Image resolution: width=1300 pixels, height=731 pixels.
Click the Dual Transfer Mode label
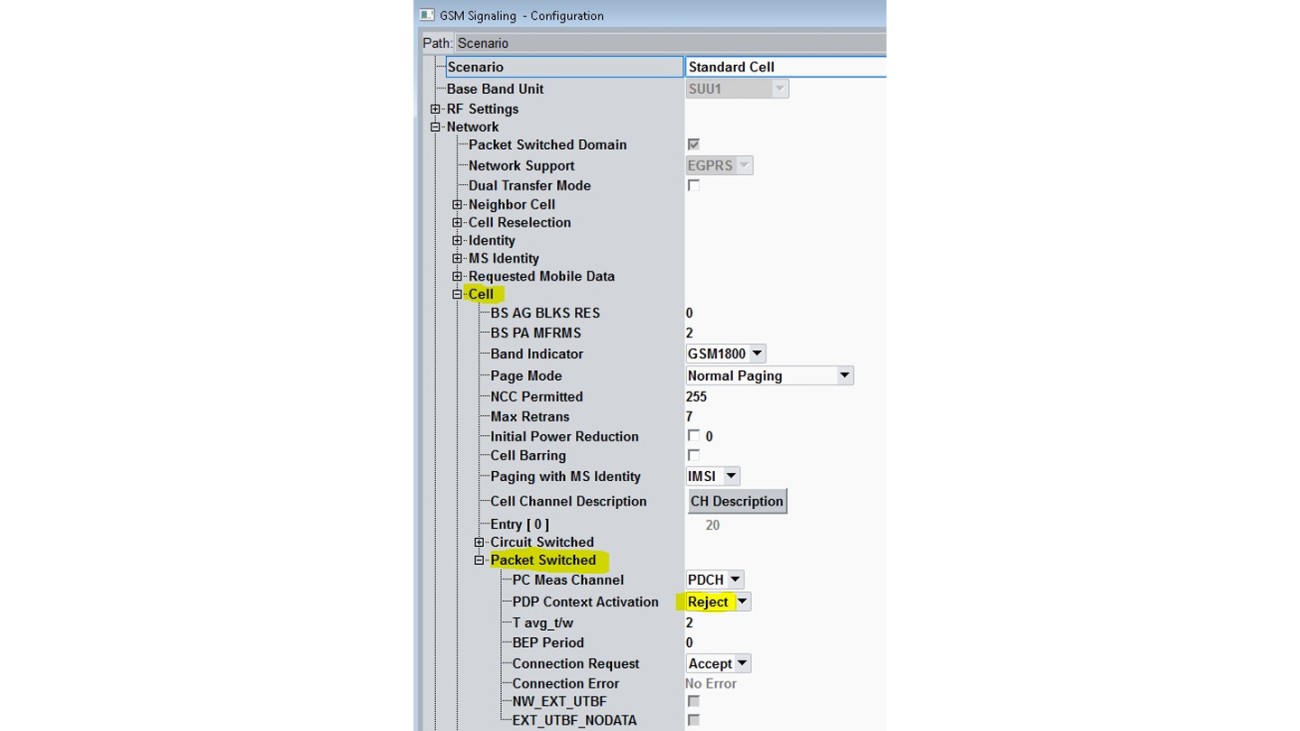coord(529,185)
